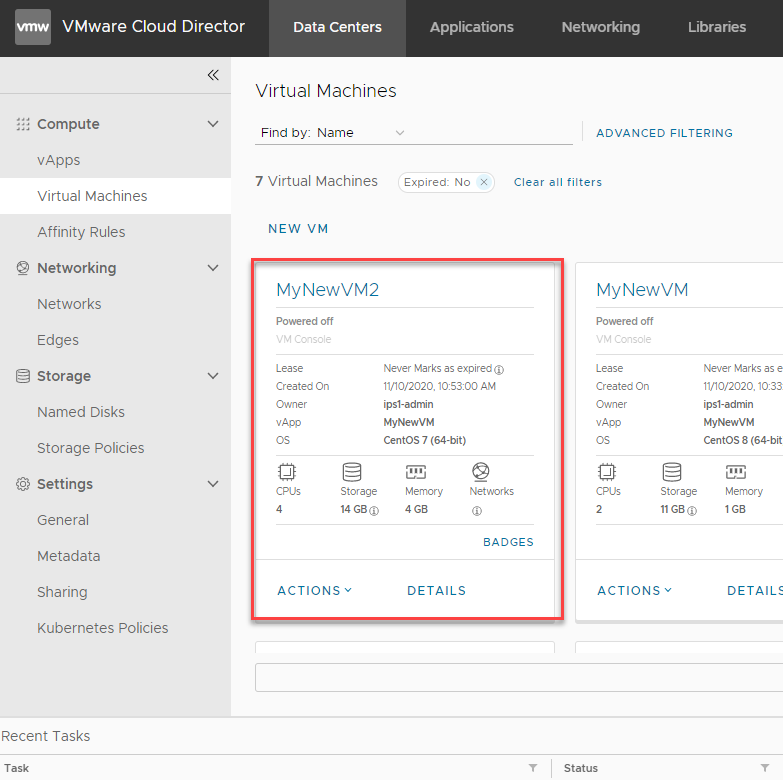Open Named Disks in the sidebar
This screenshot has width=783, height=780.
[x=81, y=412]
